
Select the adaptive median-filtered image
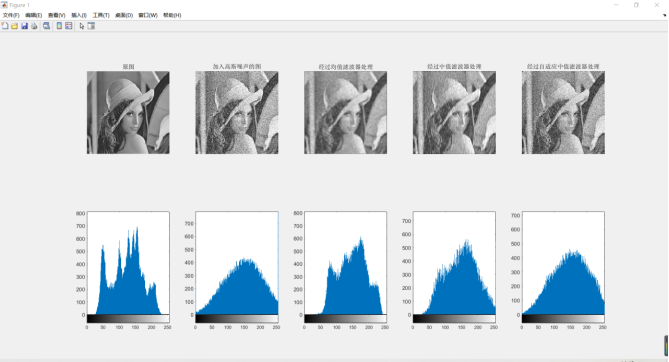[563, 112]
